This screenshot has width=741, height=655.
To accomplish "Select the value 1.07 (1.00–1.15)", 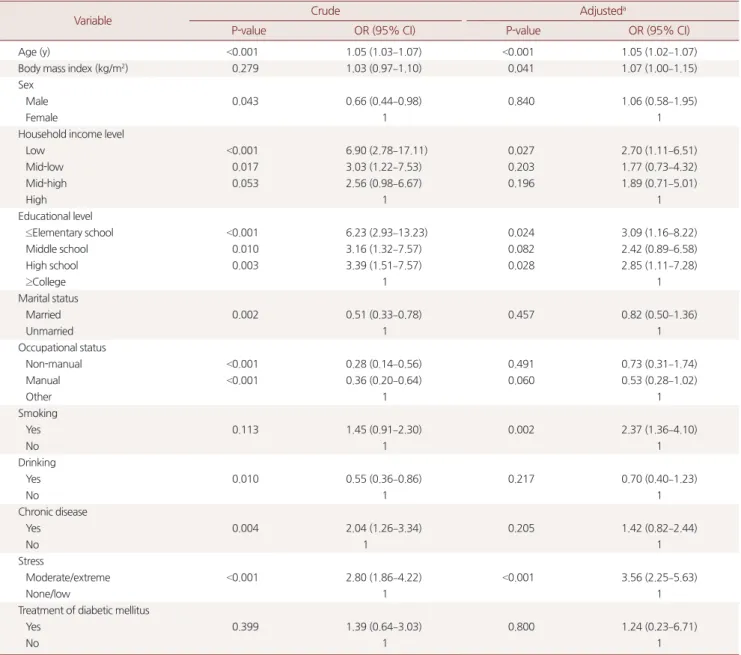I will (659, 69).
